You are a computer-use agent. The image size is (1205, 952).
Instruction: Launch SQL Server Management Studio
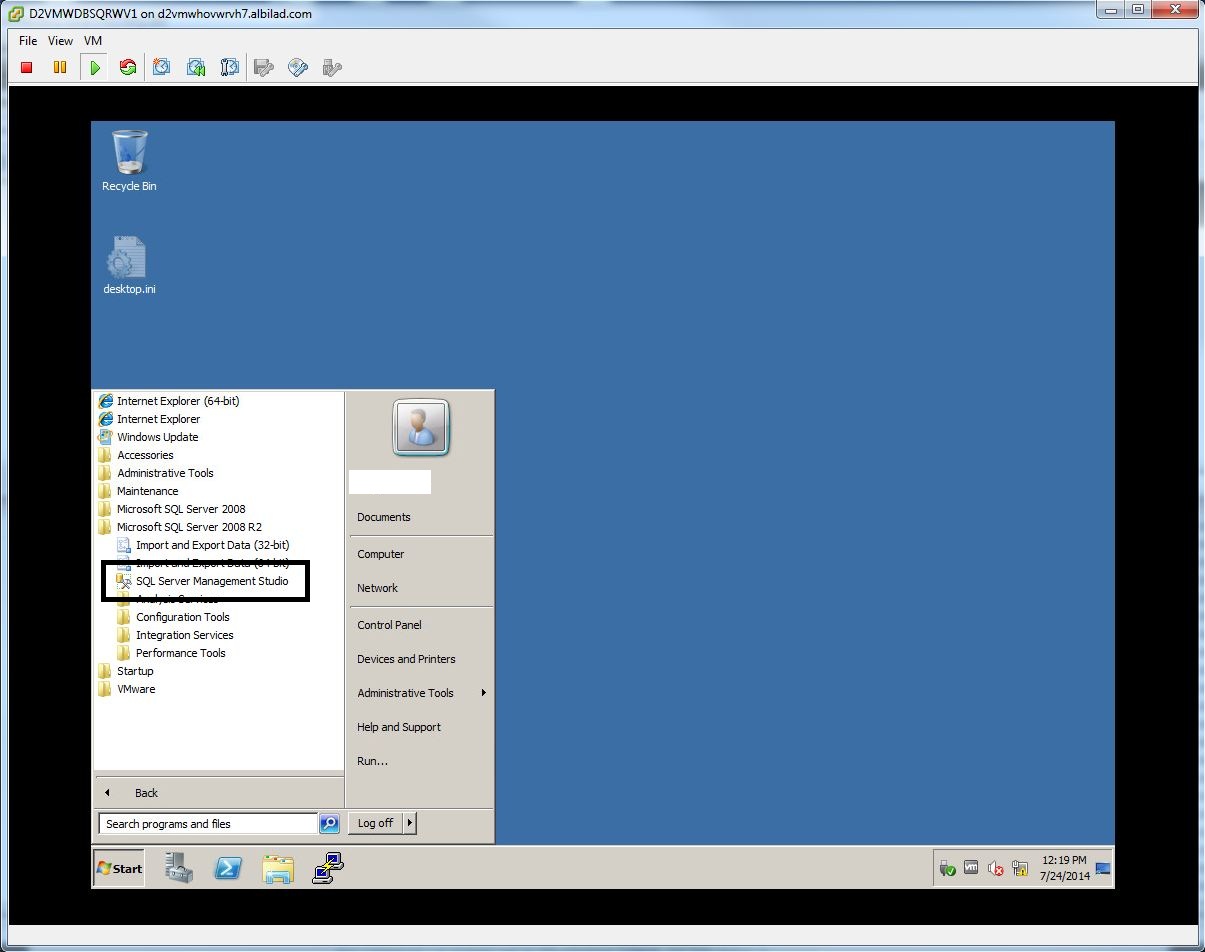click(212, 581)
